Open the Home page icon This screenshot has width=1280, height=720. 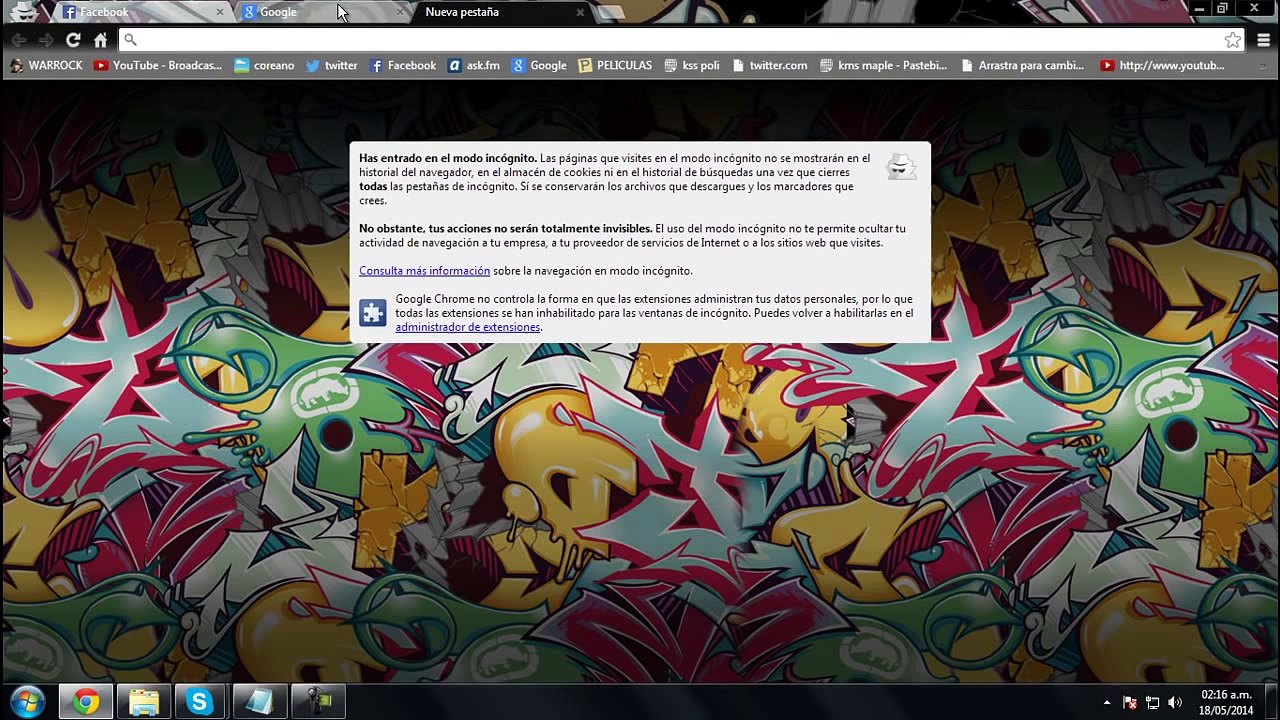pos(100,40)
